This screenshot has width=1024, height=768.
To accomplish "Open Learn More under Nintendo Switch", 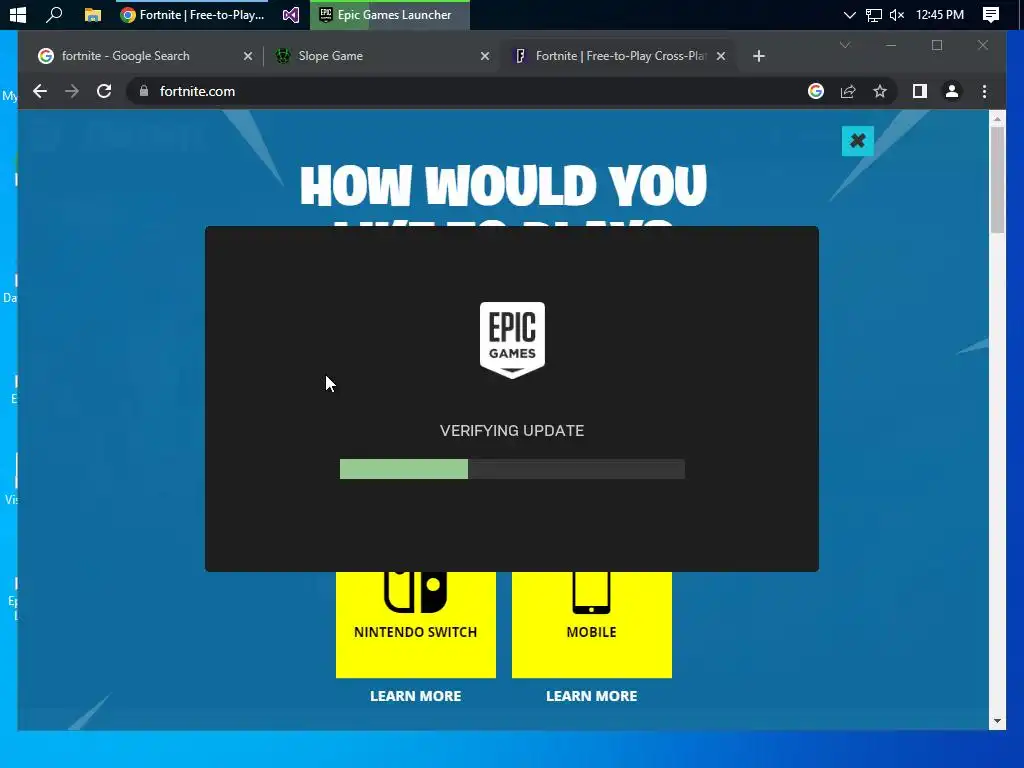I will coord(415,696).
